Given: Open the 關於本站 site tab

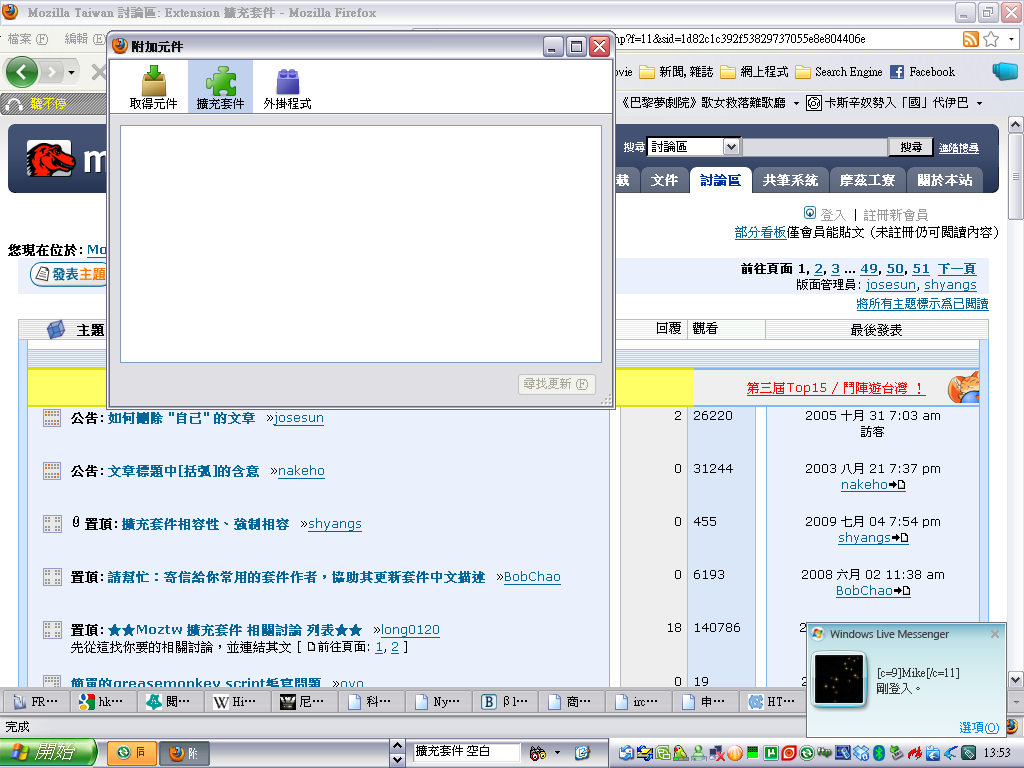Looking at the screenshot, I should pos(944,180).
